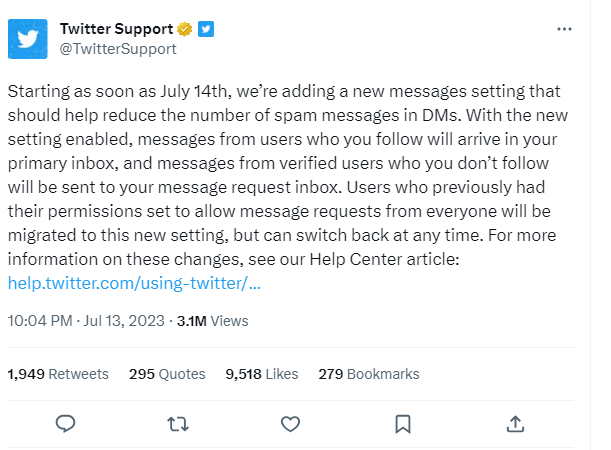
Task: Open the three-dot more options menu
Action: click(x=564, y=29)
